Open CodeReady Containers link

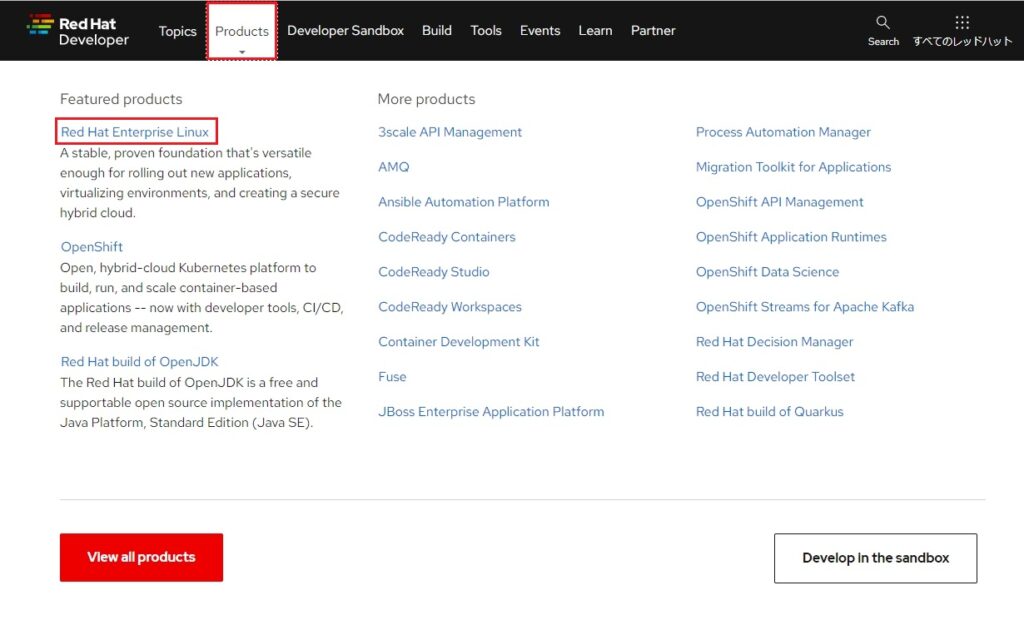click(x=447, y=237)
